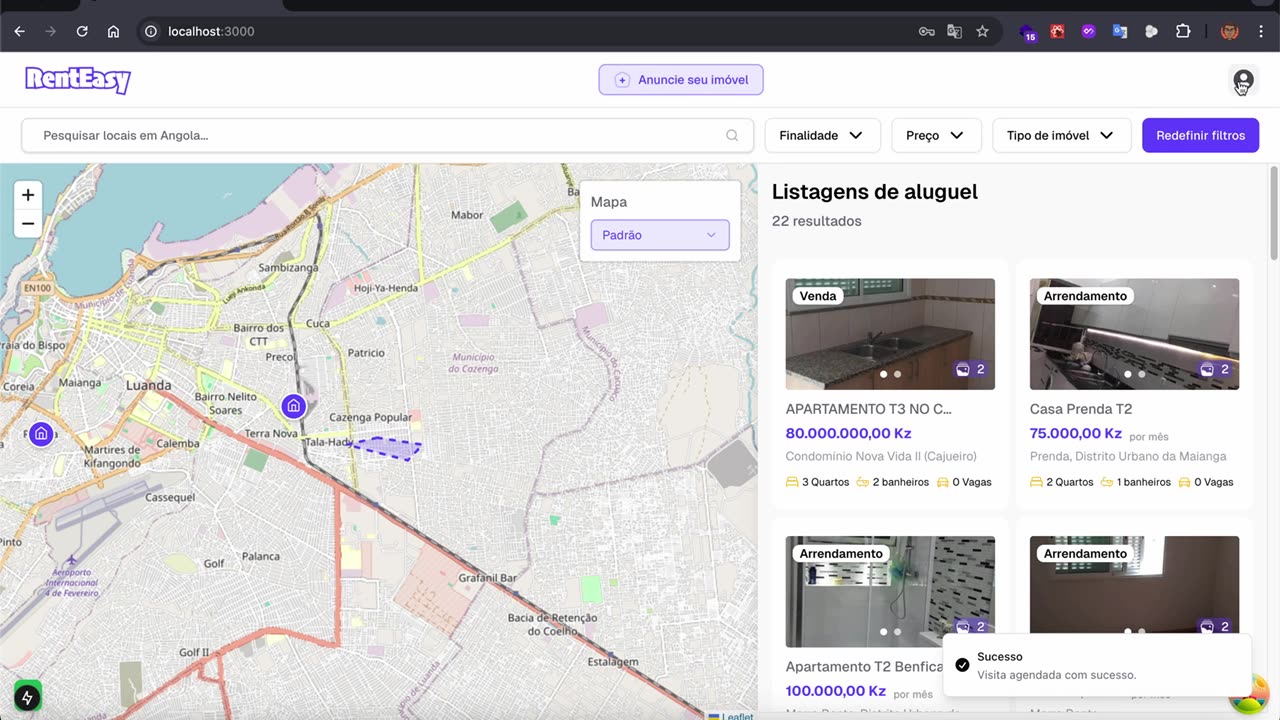
Task: Click the success checkmark in the toast
Action: tap(962, 665)
